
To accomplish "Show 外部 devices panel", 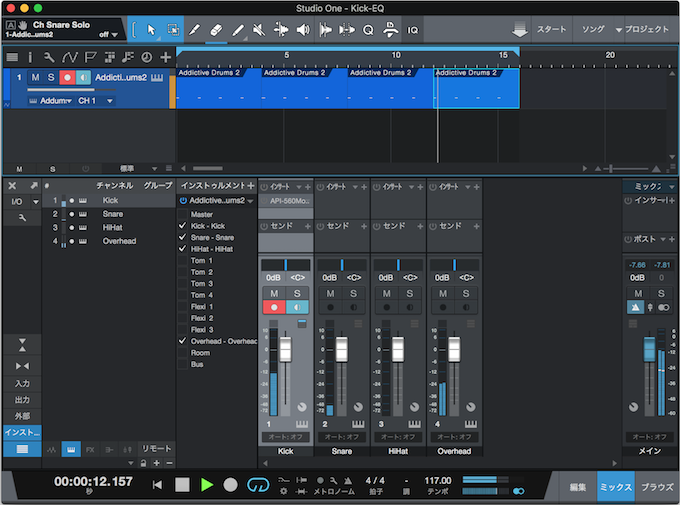I will pos(22,416).
